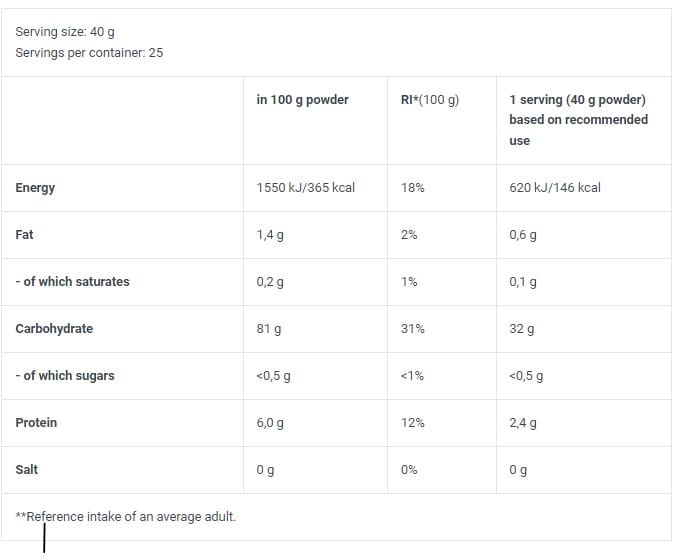
Task: Select the 1,4 g fat value
Action: [x=270, y=235]
